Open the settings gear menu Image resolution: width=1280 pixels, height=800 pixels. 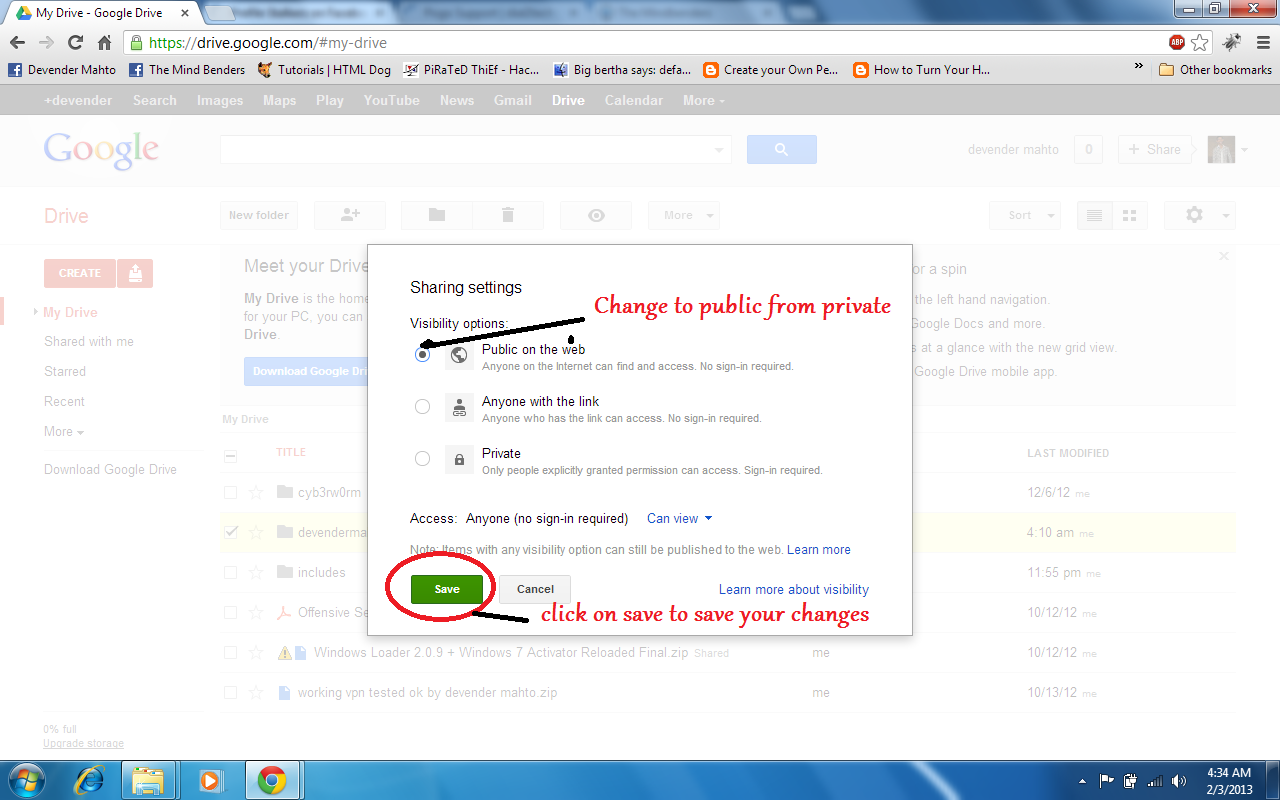pos(1200,215)
